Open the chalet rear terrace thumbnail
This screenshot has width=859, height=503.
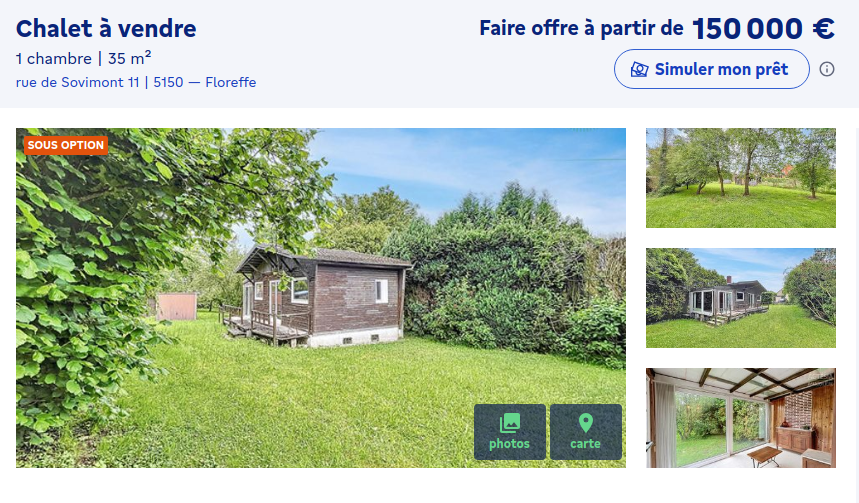(x=741, y=298)
